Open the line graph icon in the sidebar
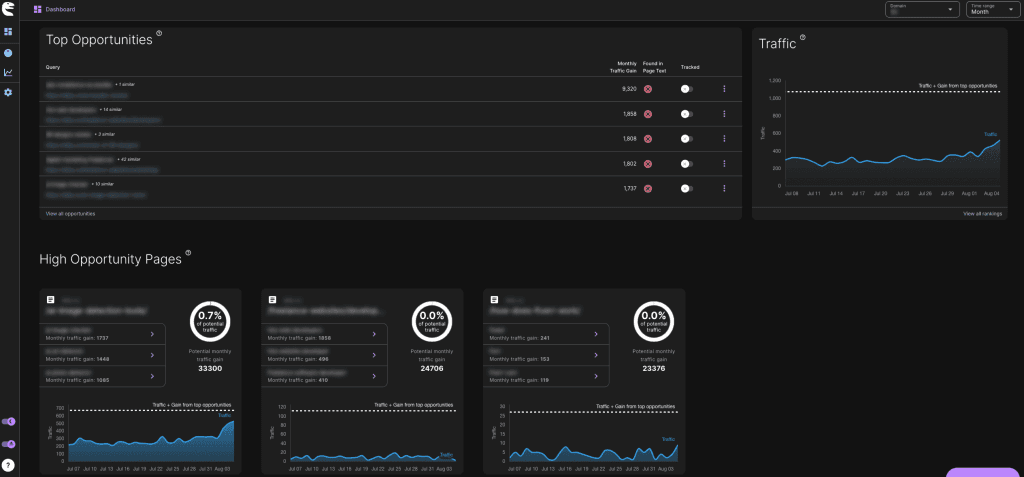Screen dimensions: 1024x477 8,72
